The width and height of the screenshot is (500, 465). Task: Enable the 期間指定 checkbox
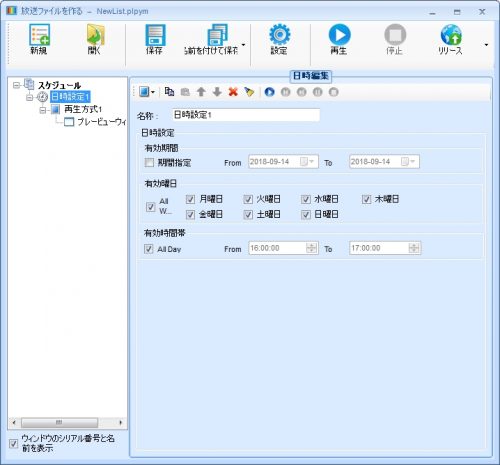149,163
